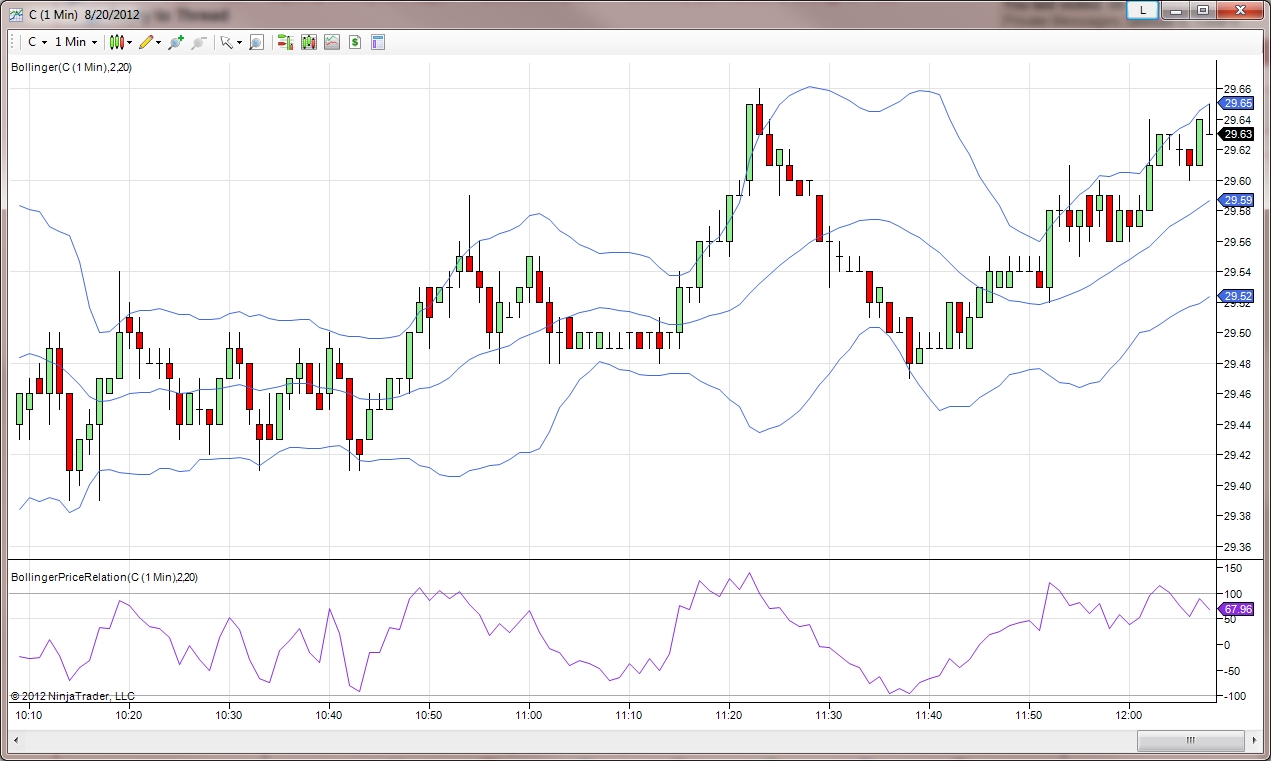The height and width of the screenshot is (761, 1271).
Task: Click the toolbar grip handle
Action: tap(14, 42)
